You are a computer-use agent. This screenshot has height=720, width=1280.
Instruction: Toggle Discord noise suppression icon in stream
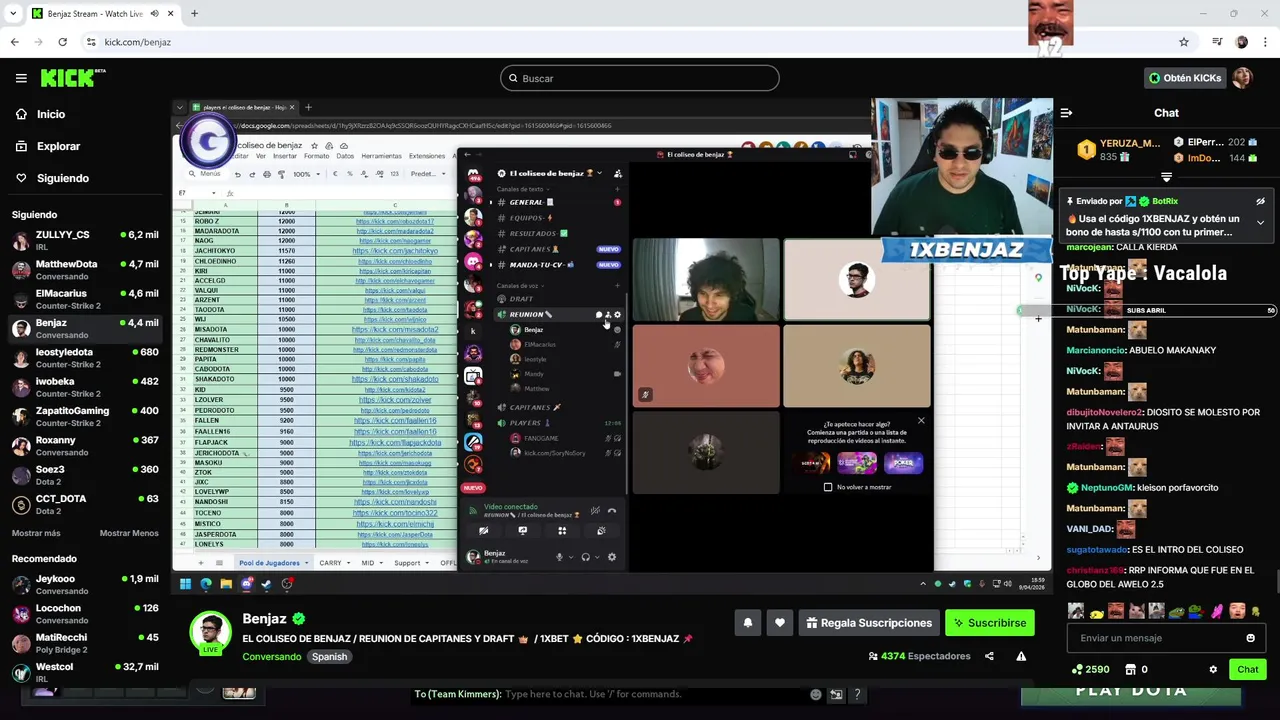pos(595,511)
